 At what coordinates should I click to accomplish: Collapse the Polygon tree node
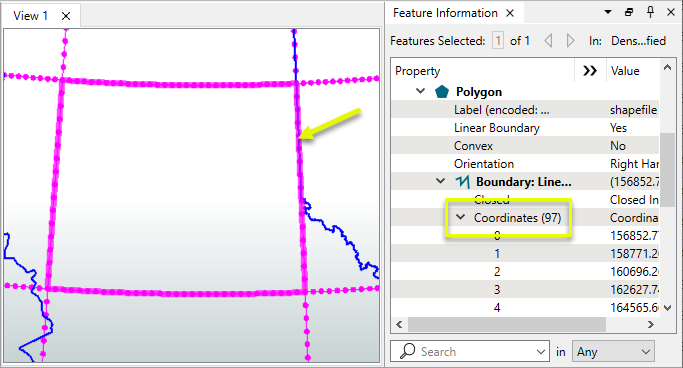pyautogui.click(x=420, y=91)
